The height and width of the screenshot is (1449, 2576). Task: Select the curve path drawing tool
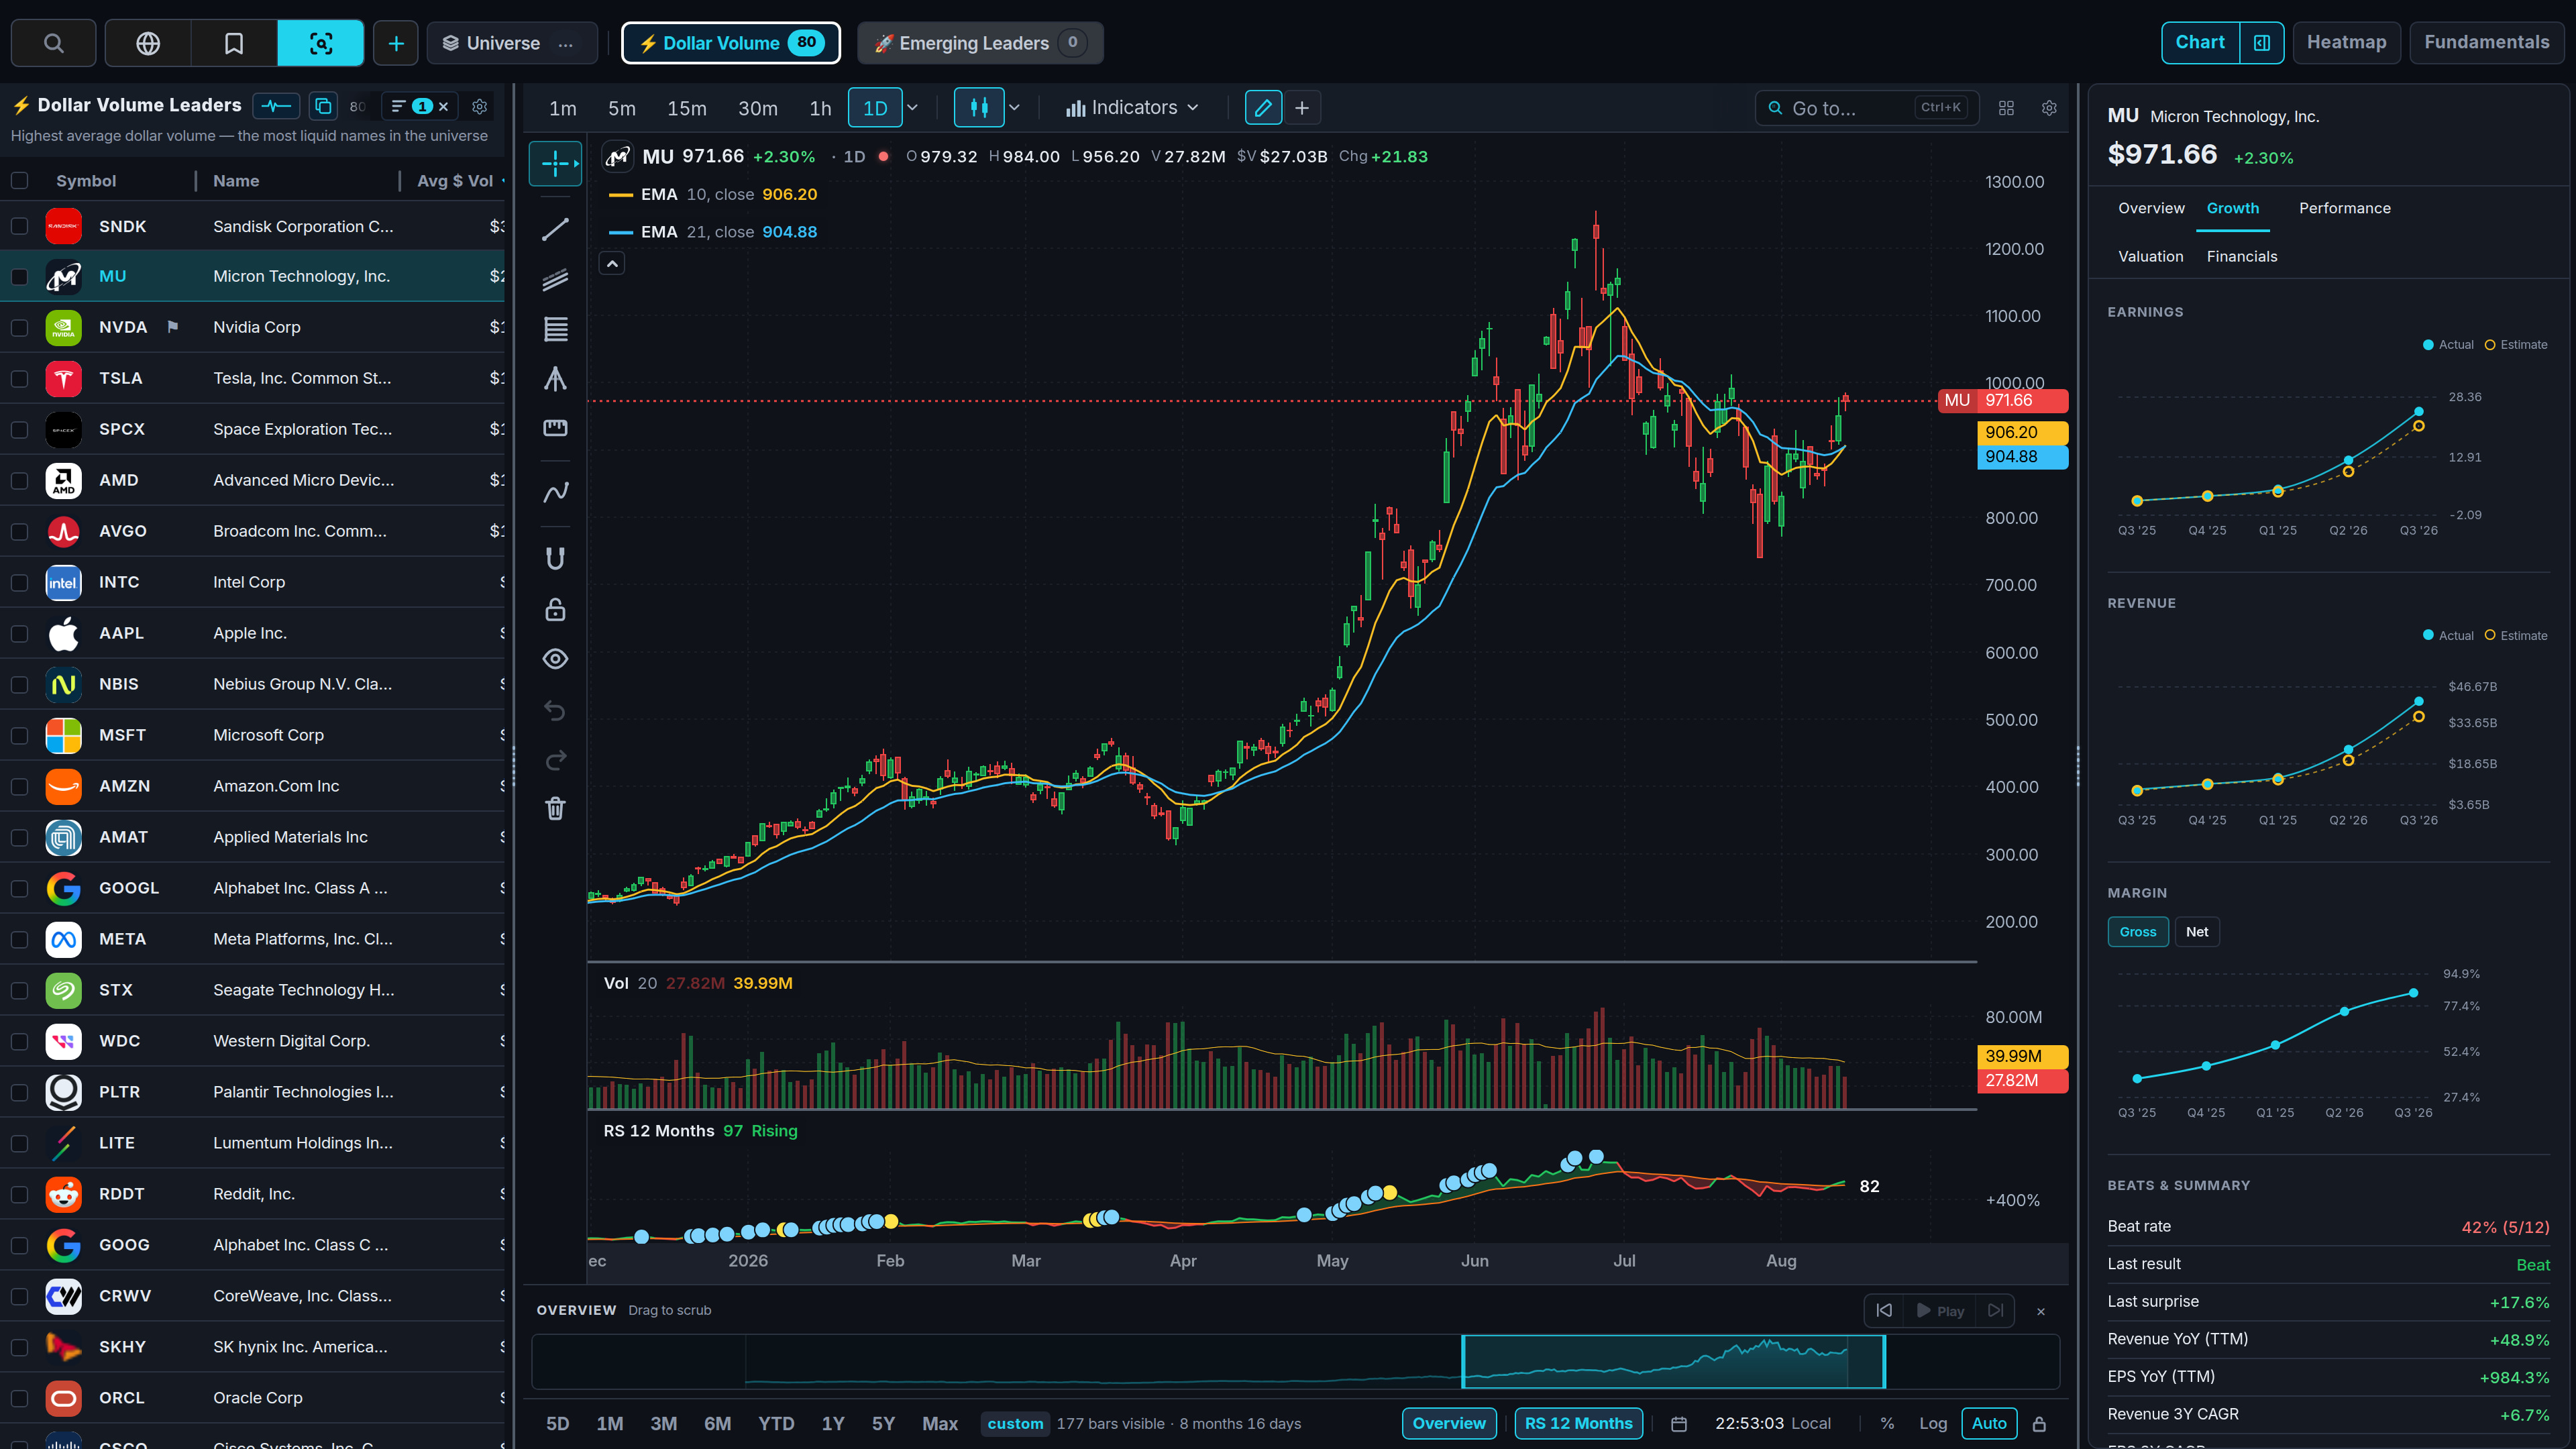[555, 492]
